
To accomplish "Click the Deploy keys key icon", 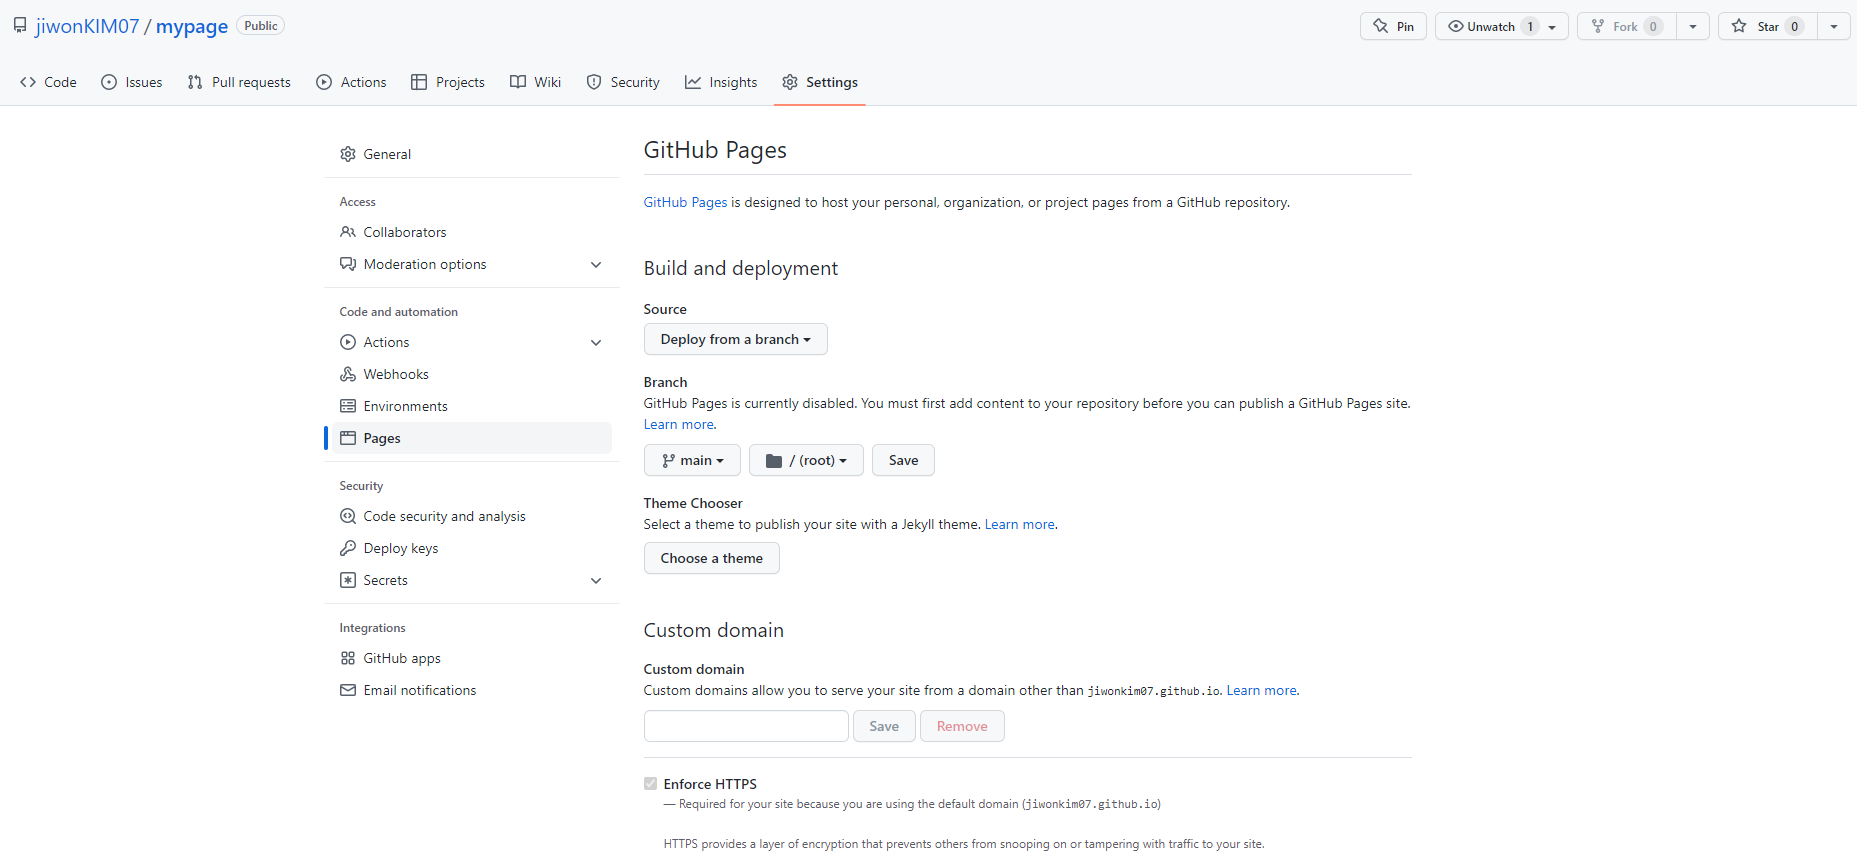I will click(x=348, y=548).
